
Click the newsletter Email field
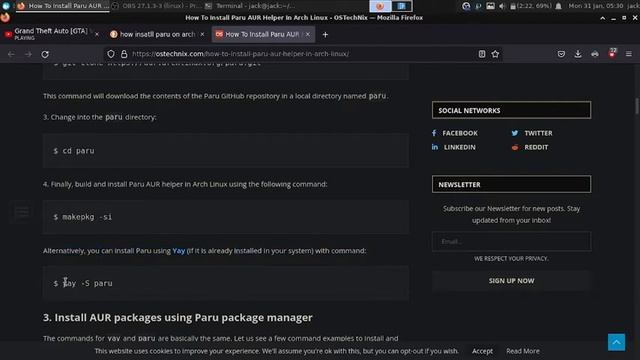click(511, 241)
